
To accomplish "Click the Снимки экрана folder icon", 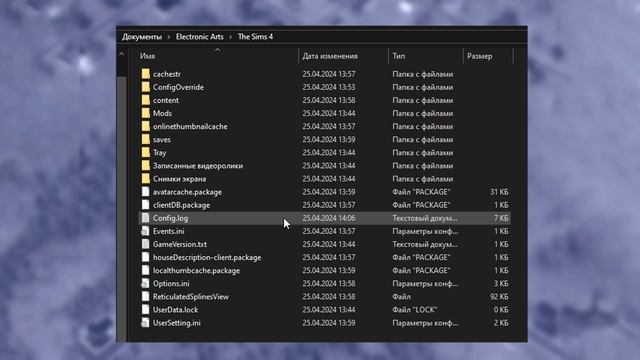I will pos(146,179).
